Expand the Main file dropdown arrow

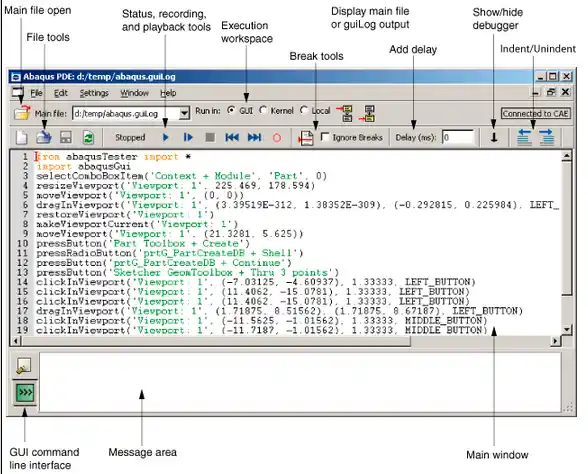click(184, 113)
